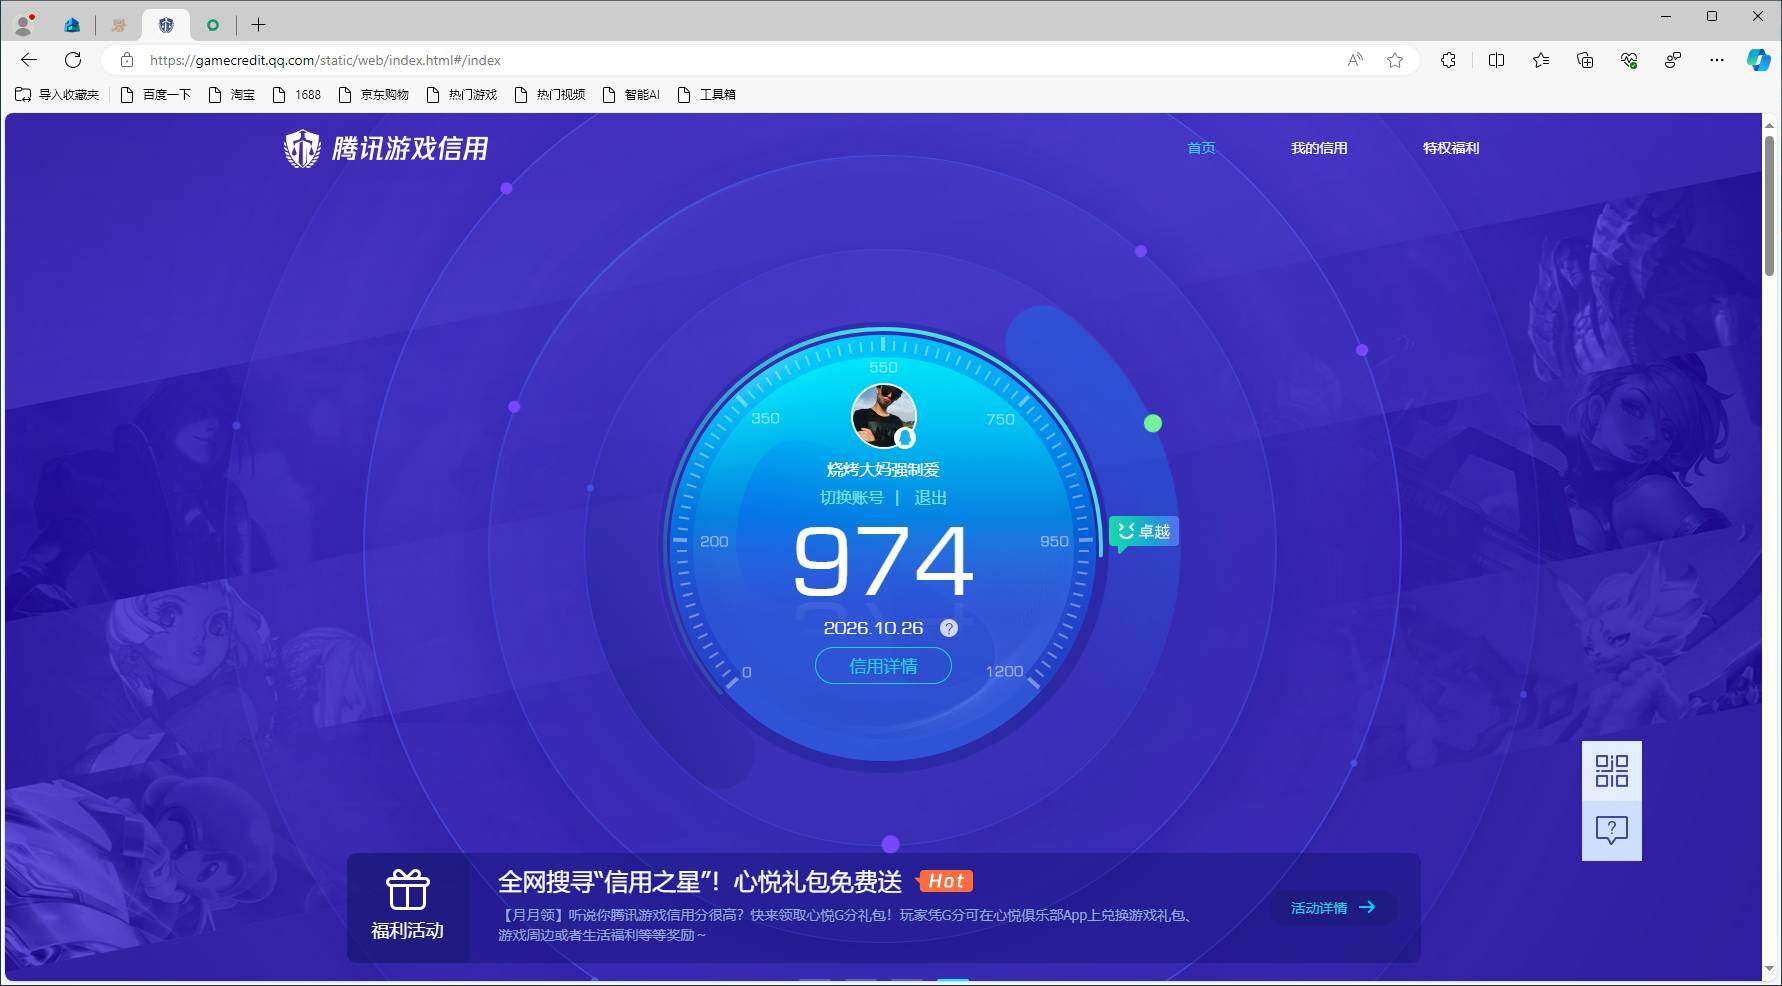Open 特权福利 navigation item
Screen dimensions: 1782x986
pos(1451,148)
